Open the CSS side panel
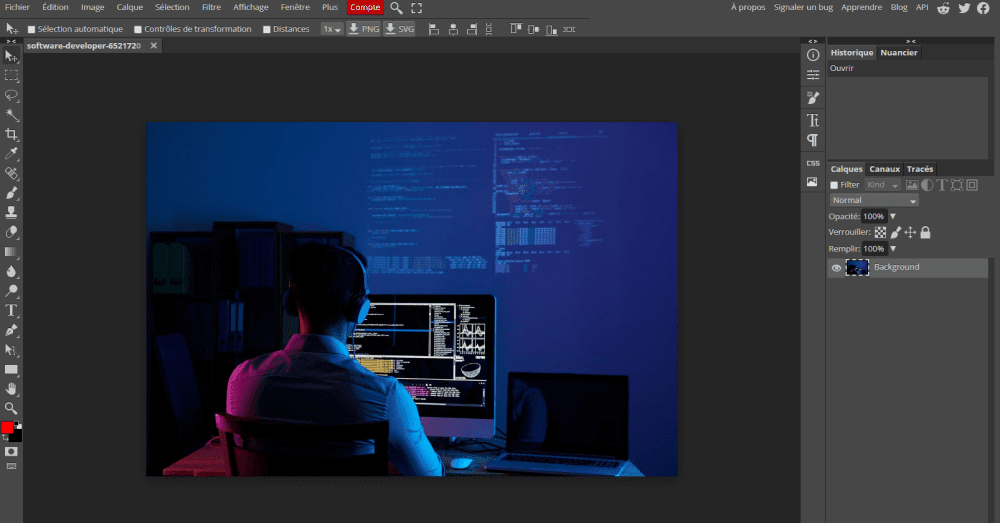 (813, 163)
